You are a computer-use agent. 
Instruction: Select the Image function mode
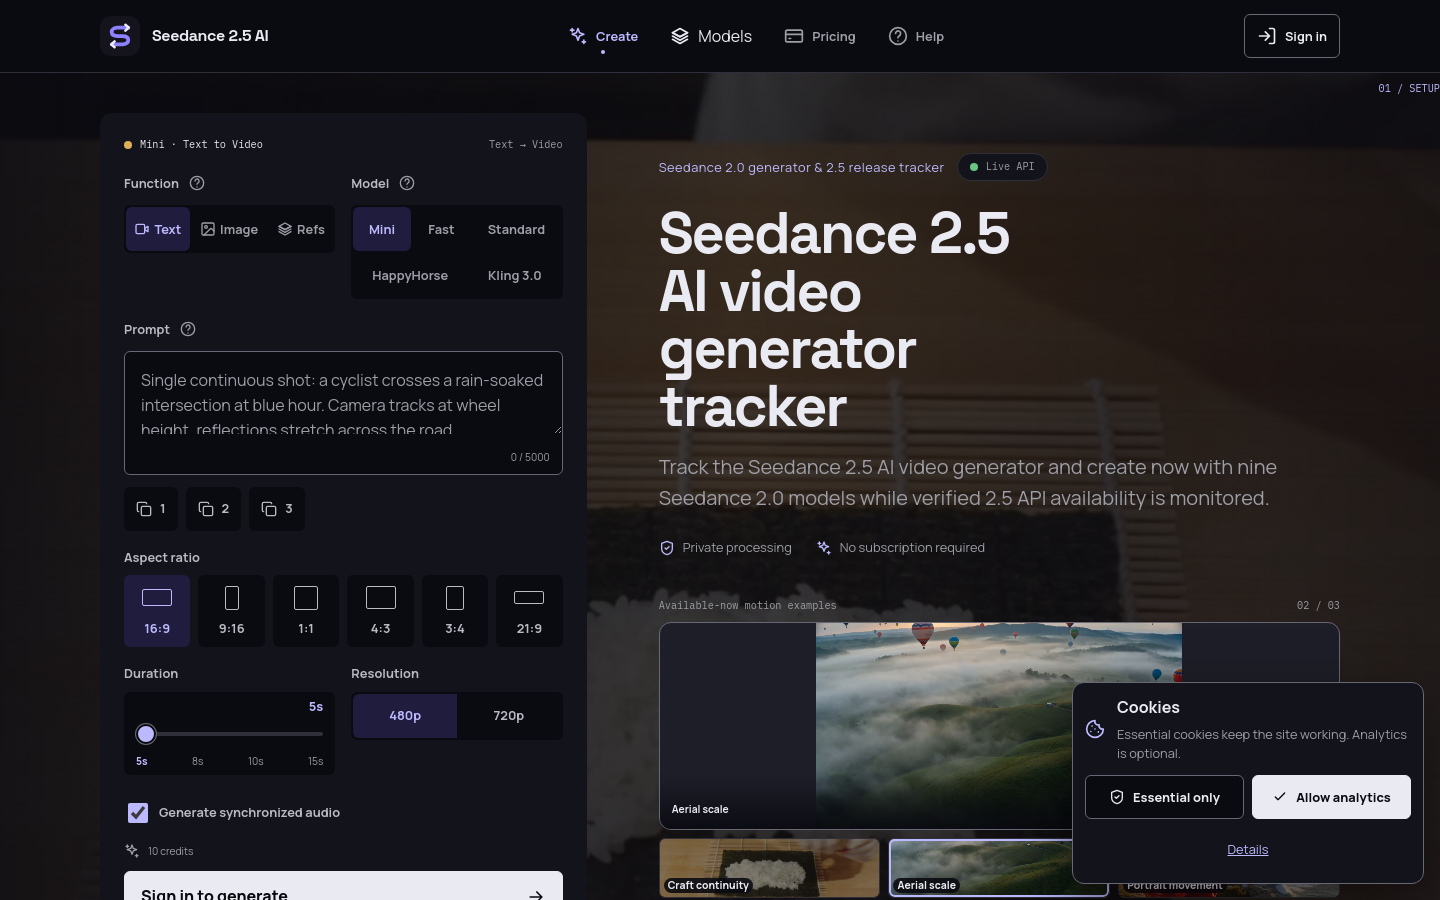[x=229, y=229]
